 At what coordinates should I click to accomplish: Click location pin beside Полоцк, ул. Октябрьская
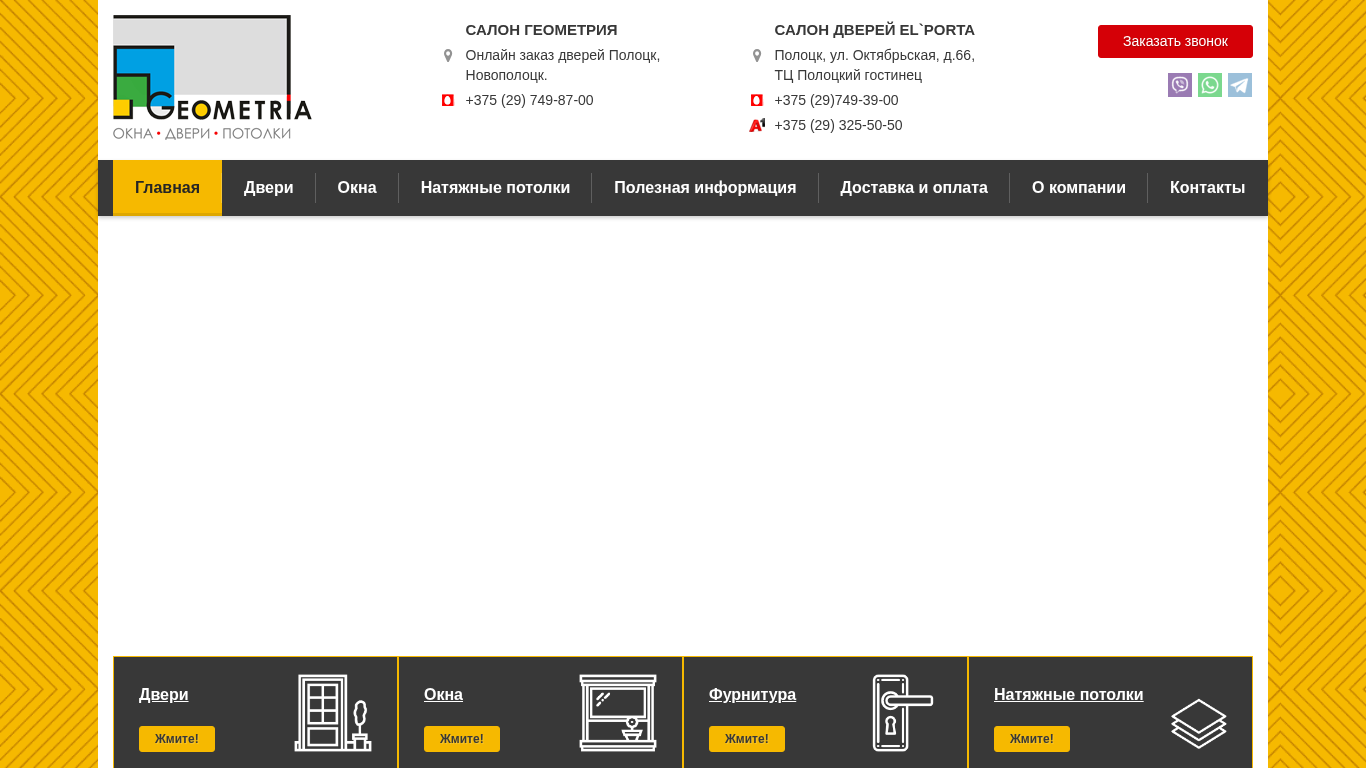pyautogui.click(x=757, y=56)
